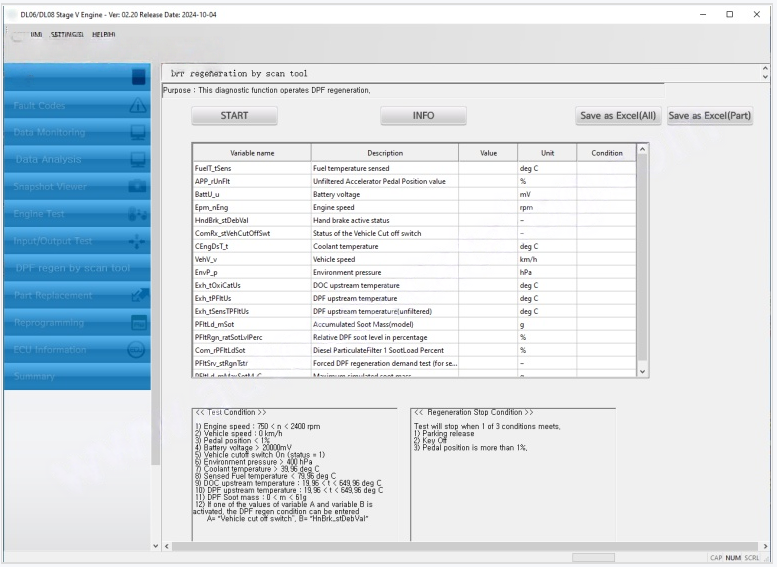Select DPF regen by scan tool item
Image resolution: width=777 pixels, height=567 pixels.
tap(72, 268)
